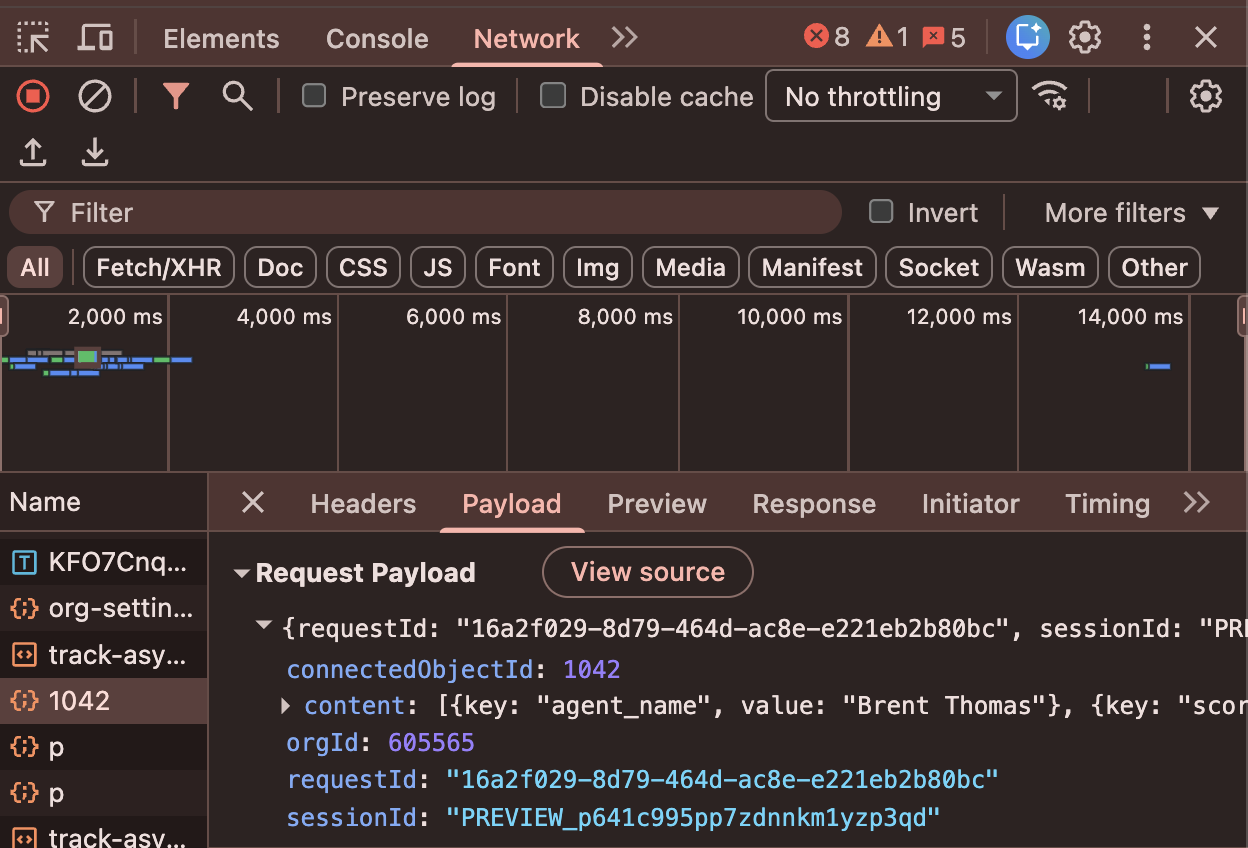Click the import HAR upload icon

tap(33, 152)
